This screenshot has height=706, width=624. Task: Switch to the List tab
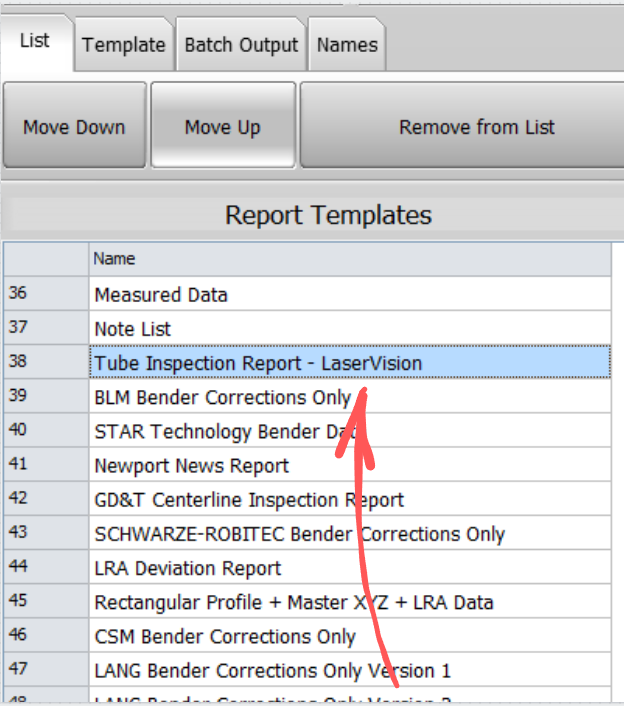(35, 42)
